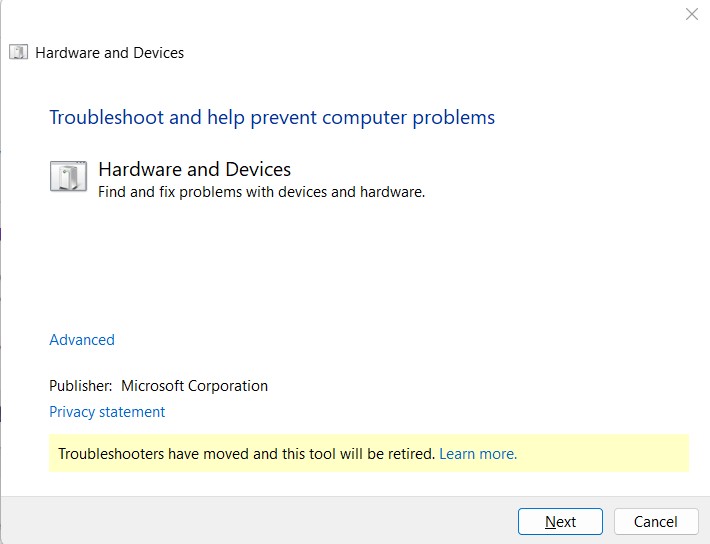
Task: Click the Publisher label
Action: pyautogui.click(x=81, y=386)
